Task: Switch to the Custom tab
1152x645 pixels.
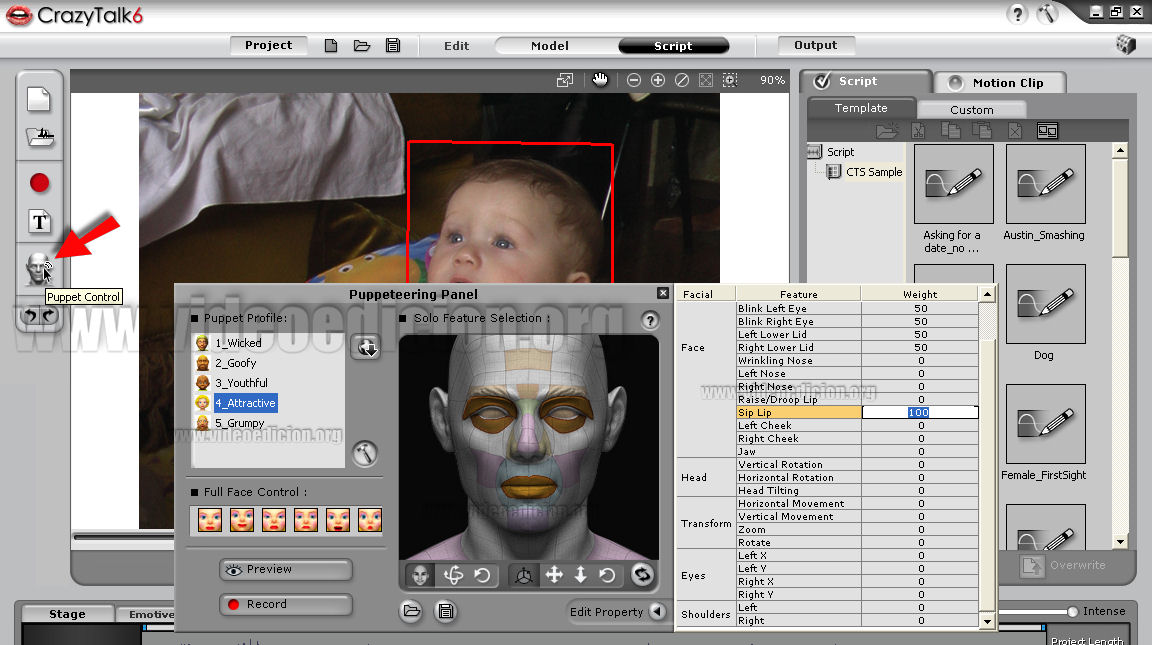Action: pyautogui.click(x=971, y=109)
